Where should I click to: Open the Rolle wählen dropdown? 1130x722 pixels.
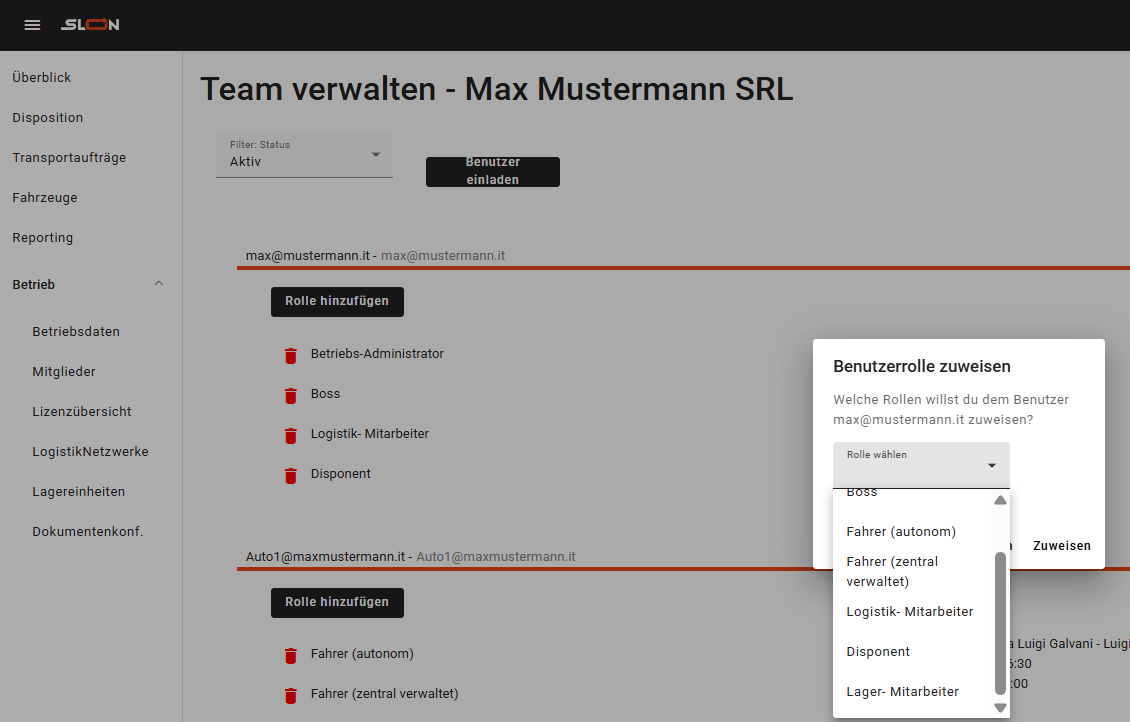[921, 465]
